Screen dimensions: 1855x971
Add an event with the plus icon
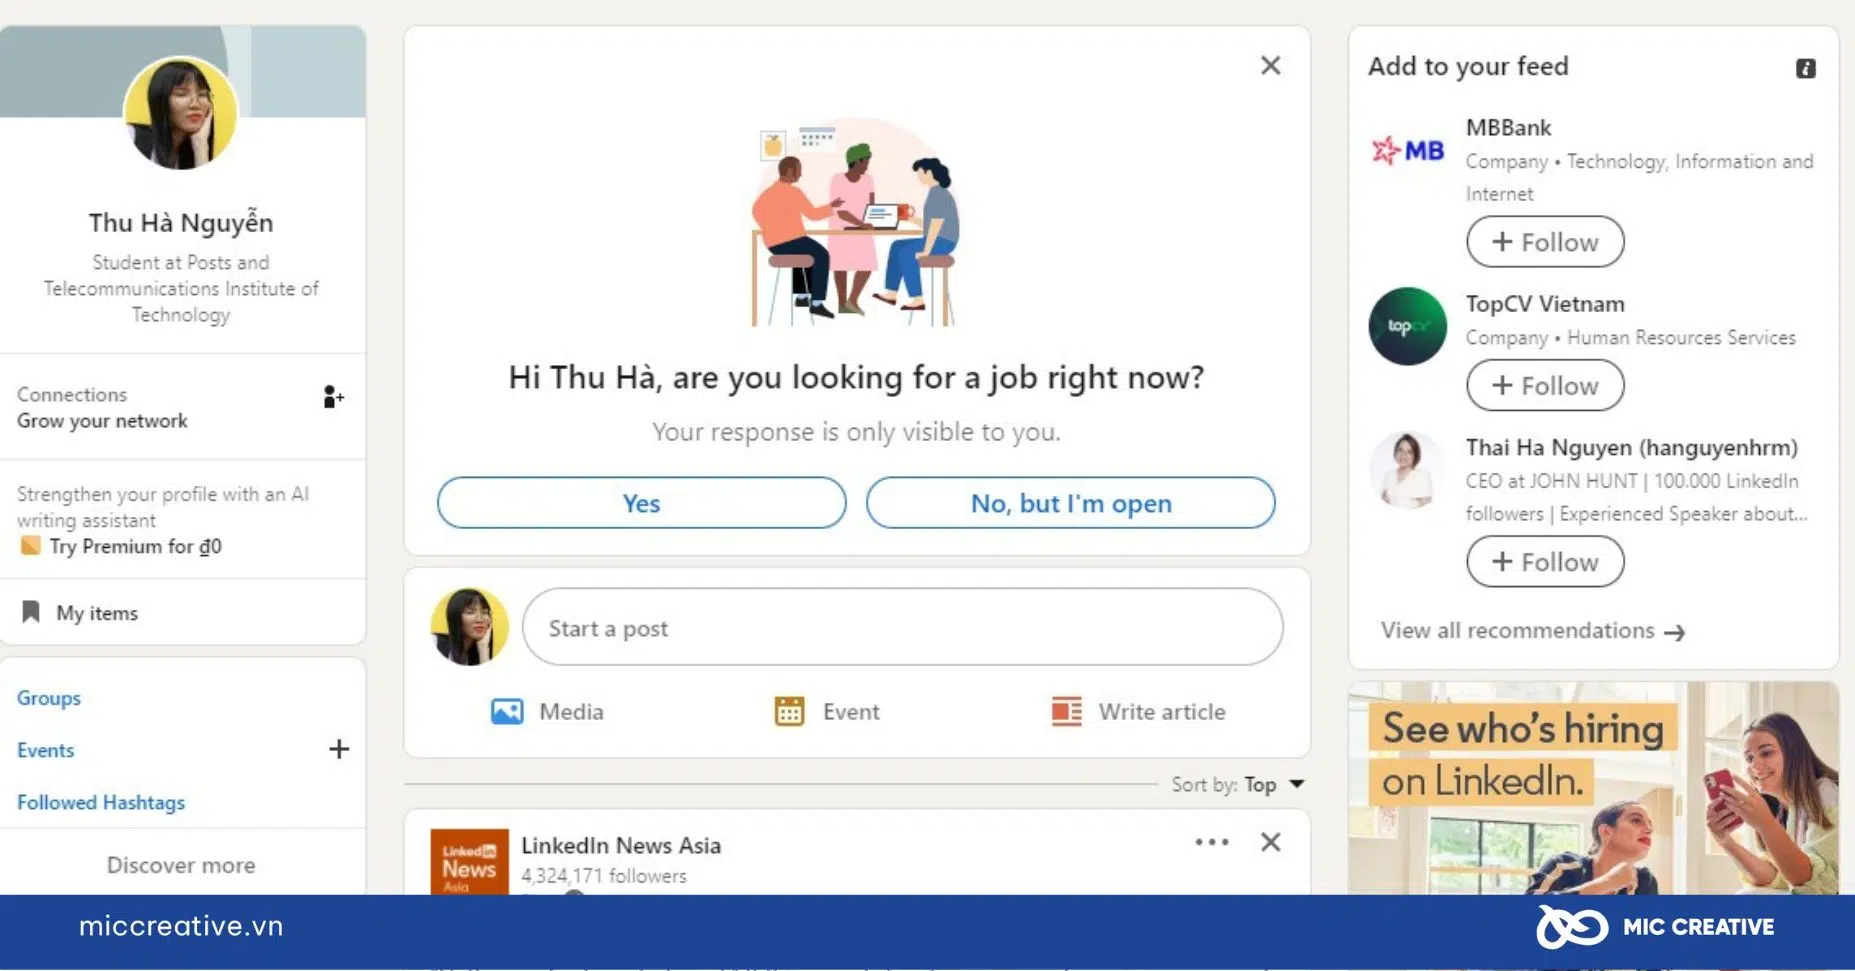tap(339, 749)
